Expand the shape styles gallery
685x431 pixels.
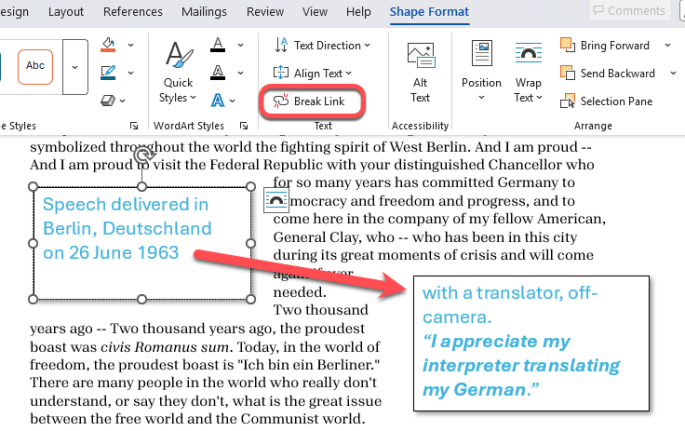click(75, 65)
